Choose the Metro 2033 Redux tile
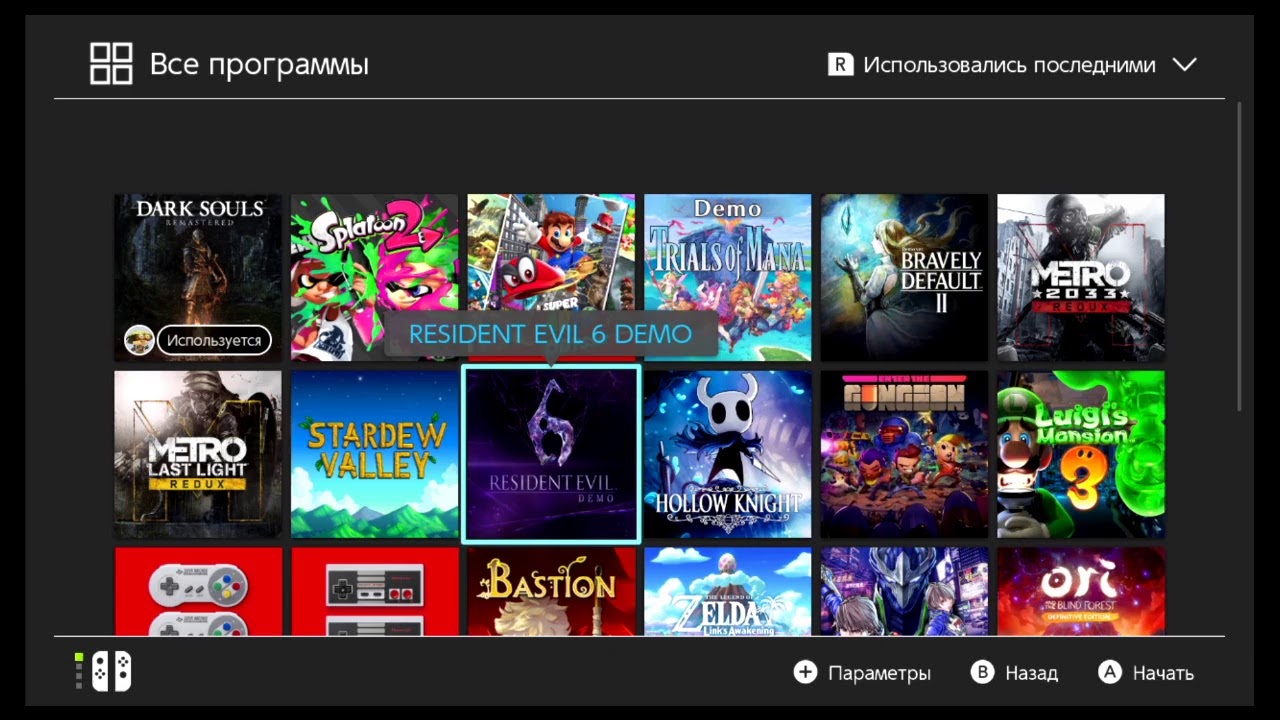Screen dimensions: 1280x720 click(1081, 277)
